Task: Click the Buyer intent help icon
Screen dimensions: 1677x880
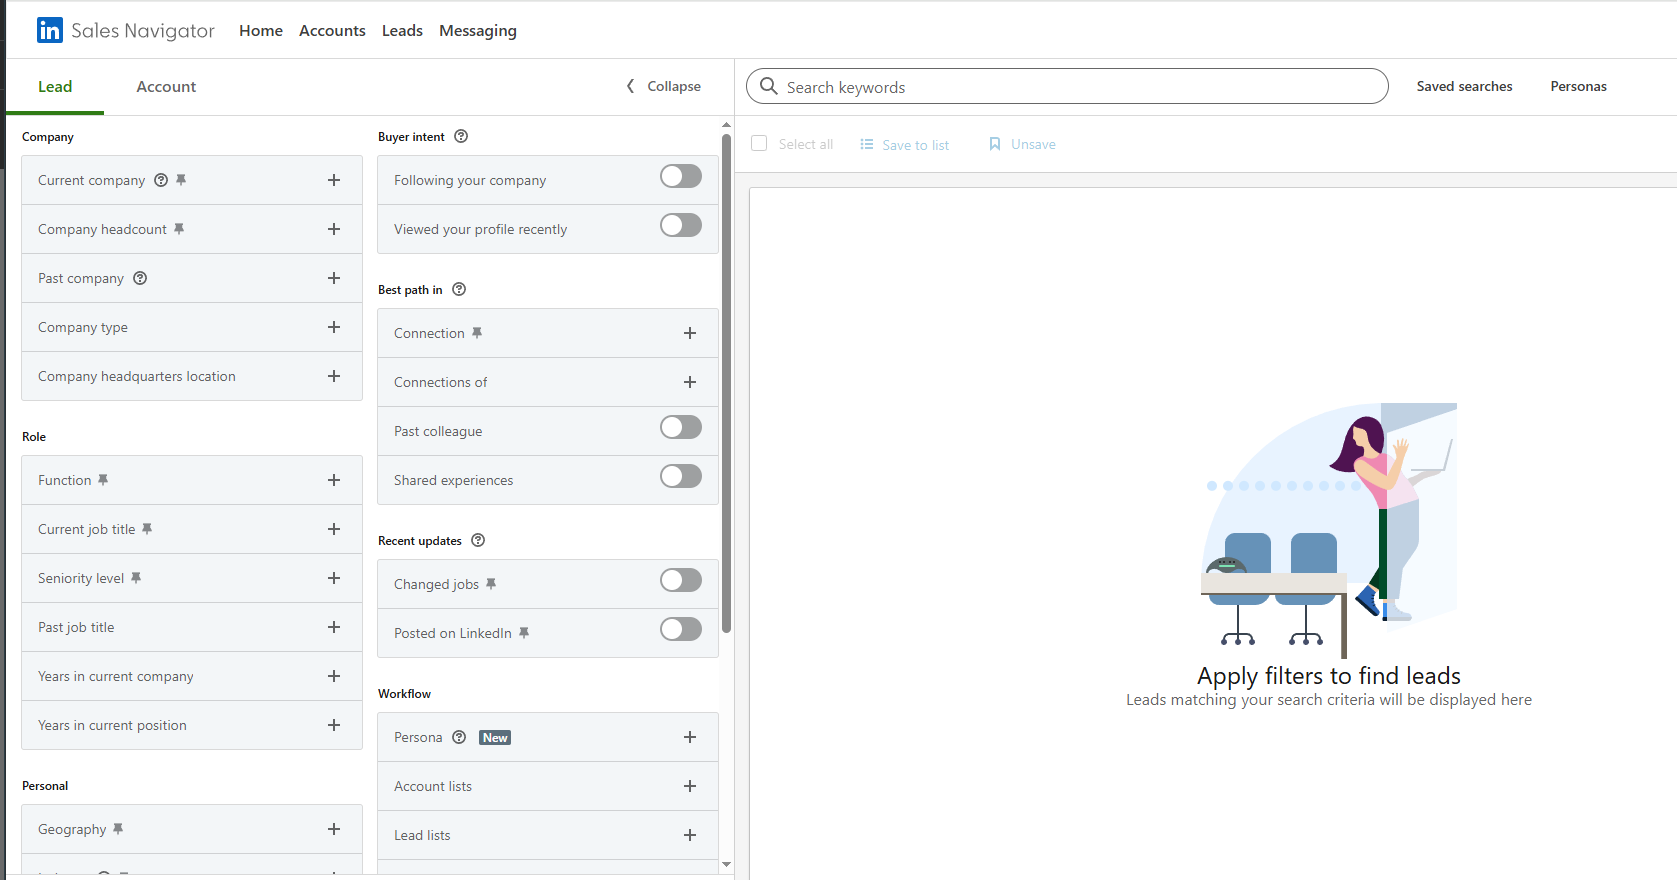Action: (x=461, y=136)
